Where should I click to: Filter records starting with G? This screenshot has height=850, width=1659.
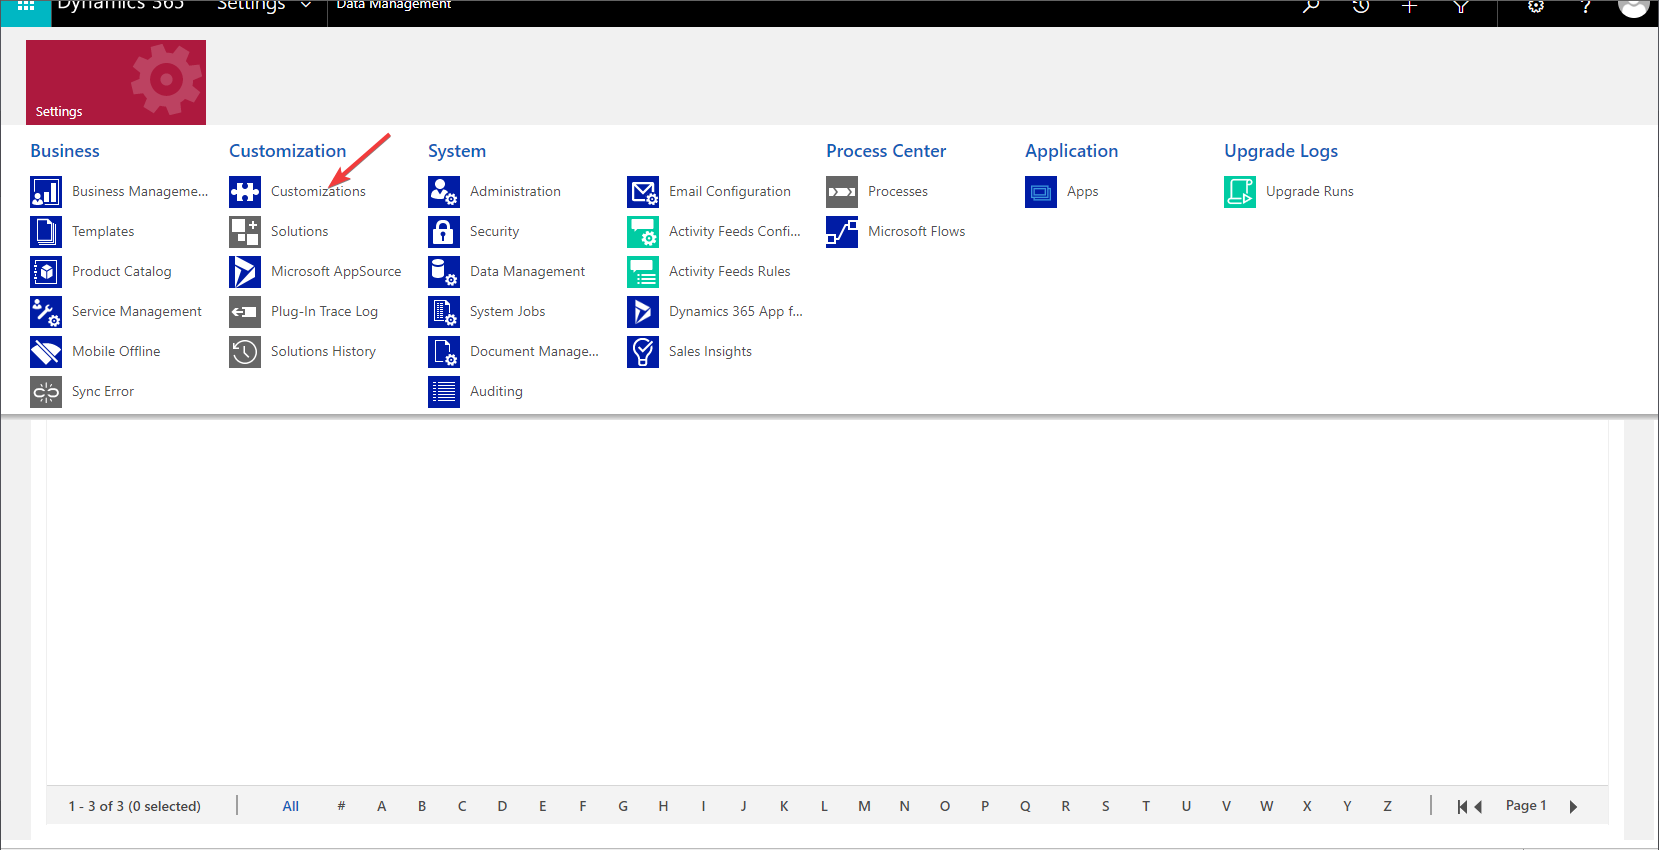623,807
